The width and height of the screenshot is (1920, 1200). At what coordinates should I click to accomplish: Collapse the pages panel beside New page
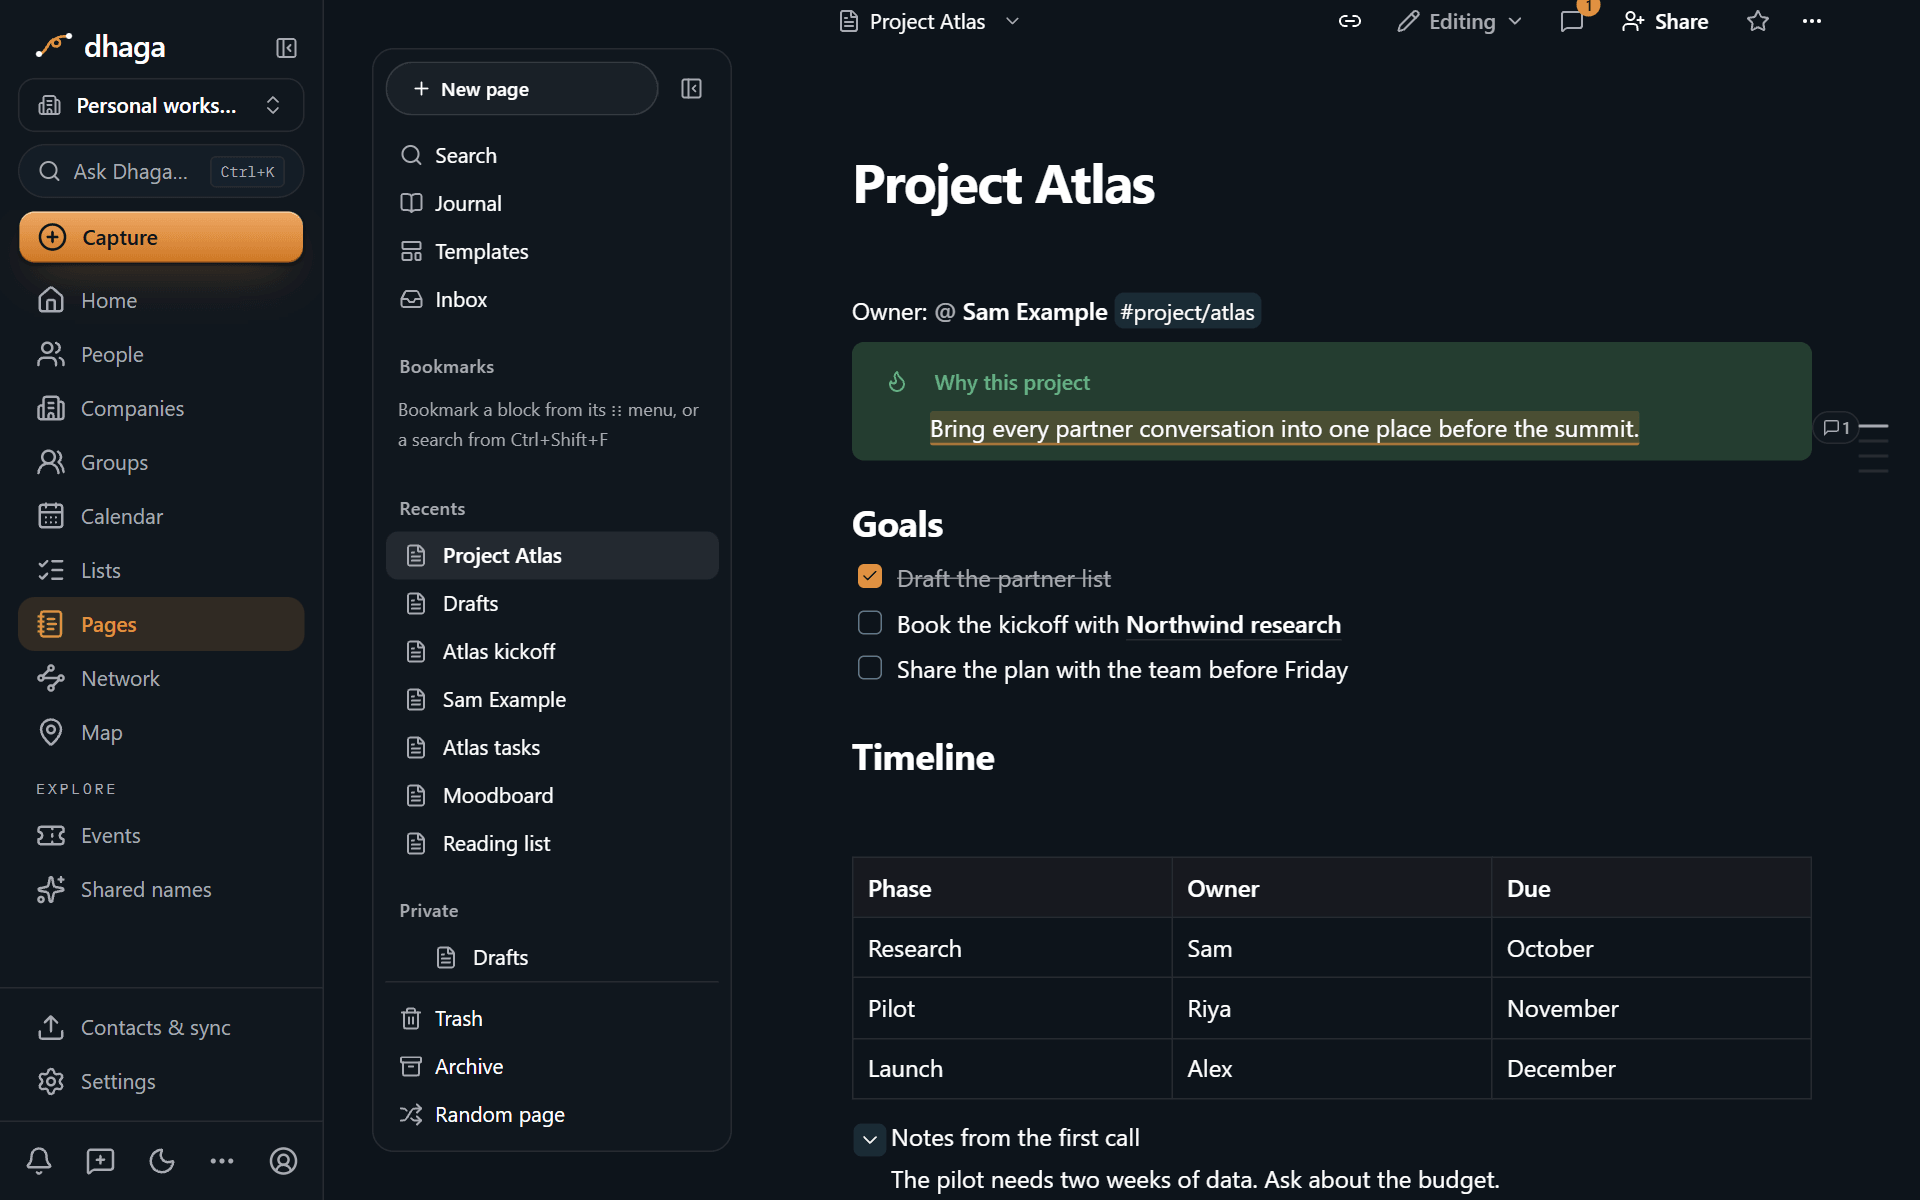pyautogui.click(x=691, y=89)
